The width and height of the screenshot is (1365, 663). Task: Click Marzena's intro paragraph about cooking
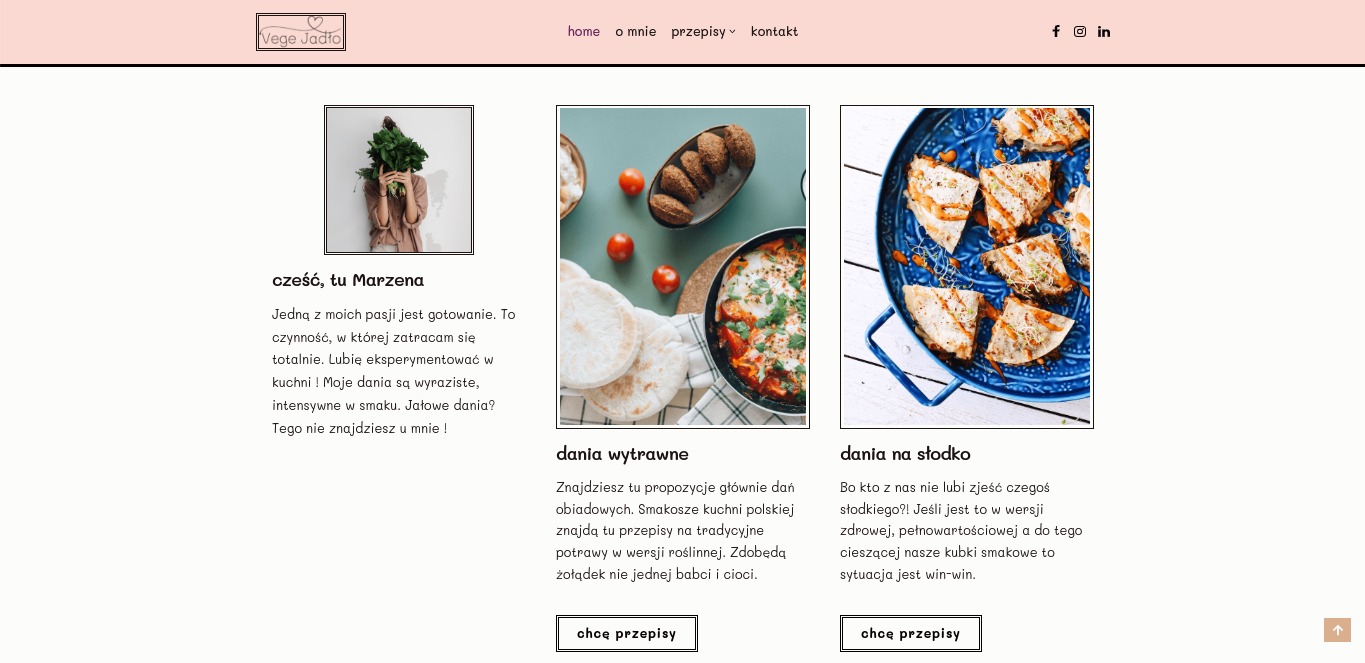(x=394, y=371)
